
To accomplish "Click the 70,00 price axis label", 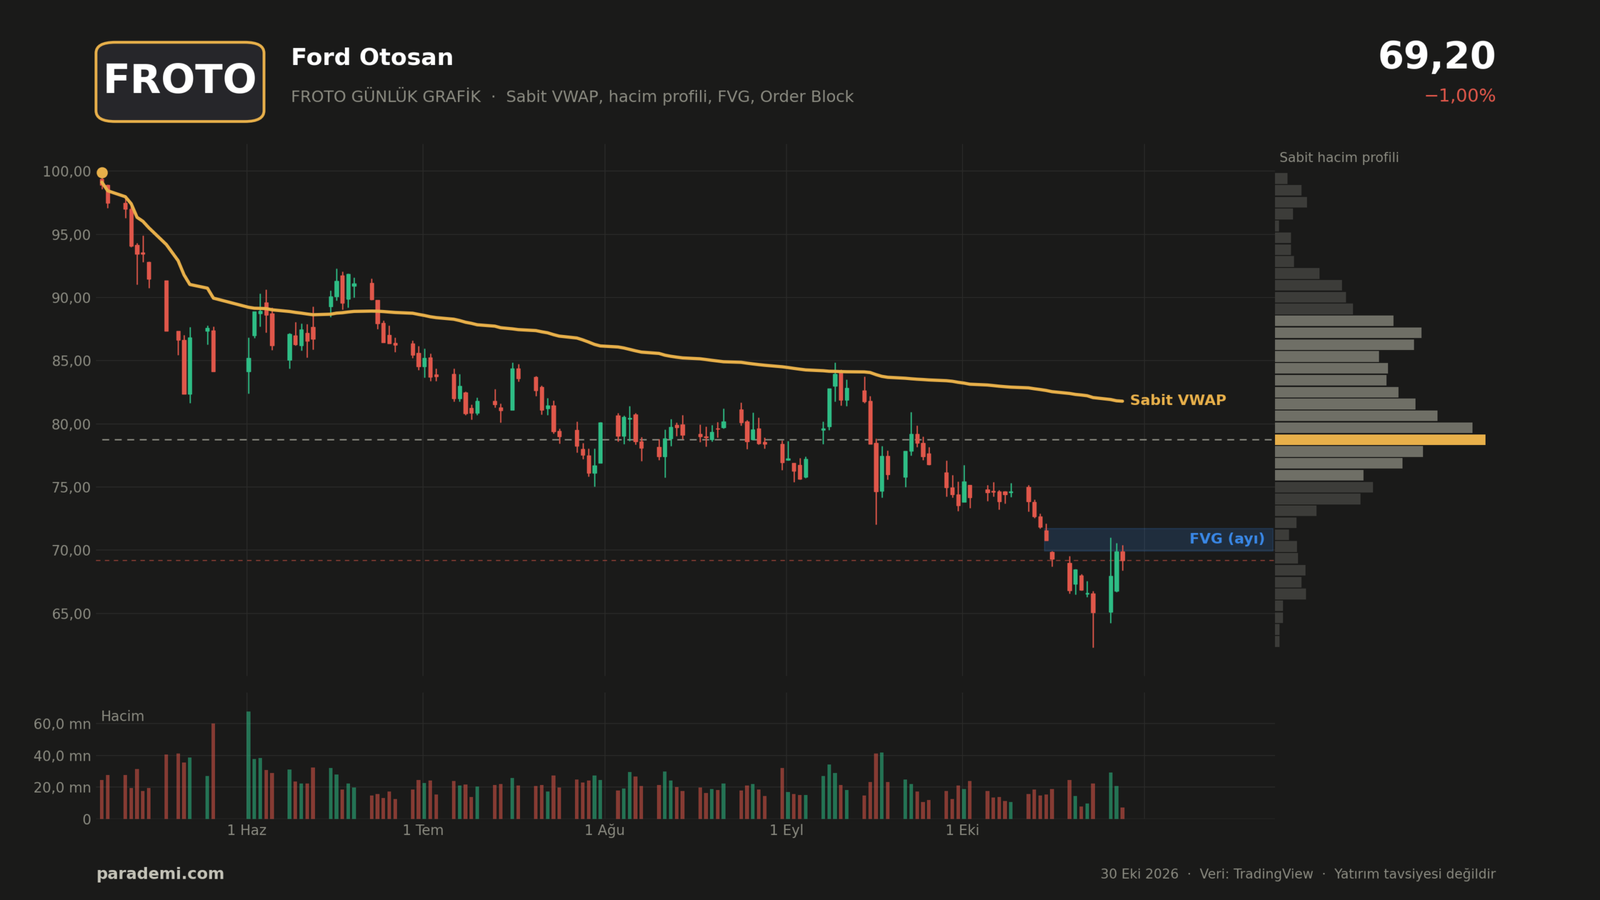I will coord(70,551).
